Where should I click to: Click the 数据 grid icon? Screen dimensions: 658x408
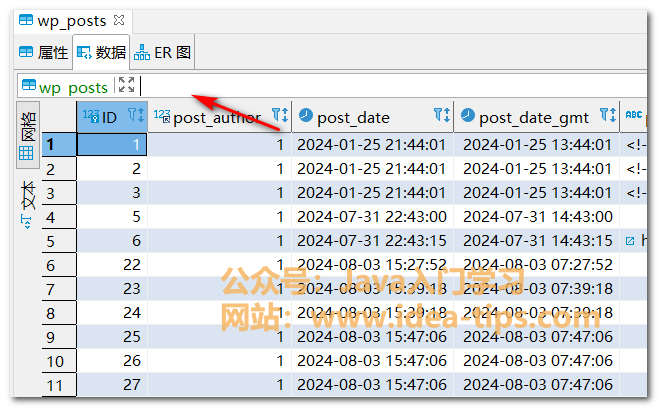pyautogui.click(x=84, y=52)
